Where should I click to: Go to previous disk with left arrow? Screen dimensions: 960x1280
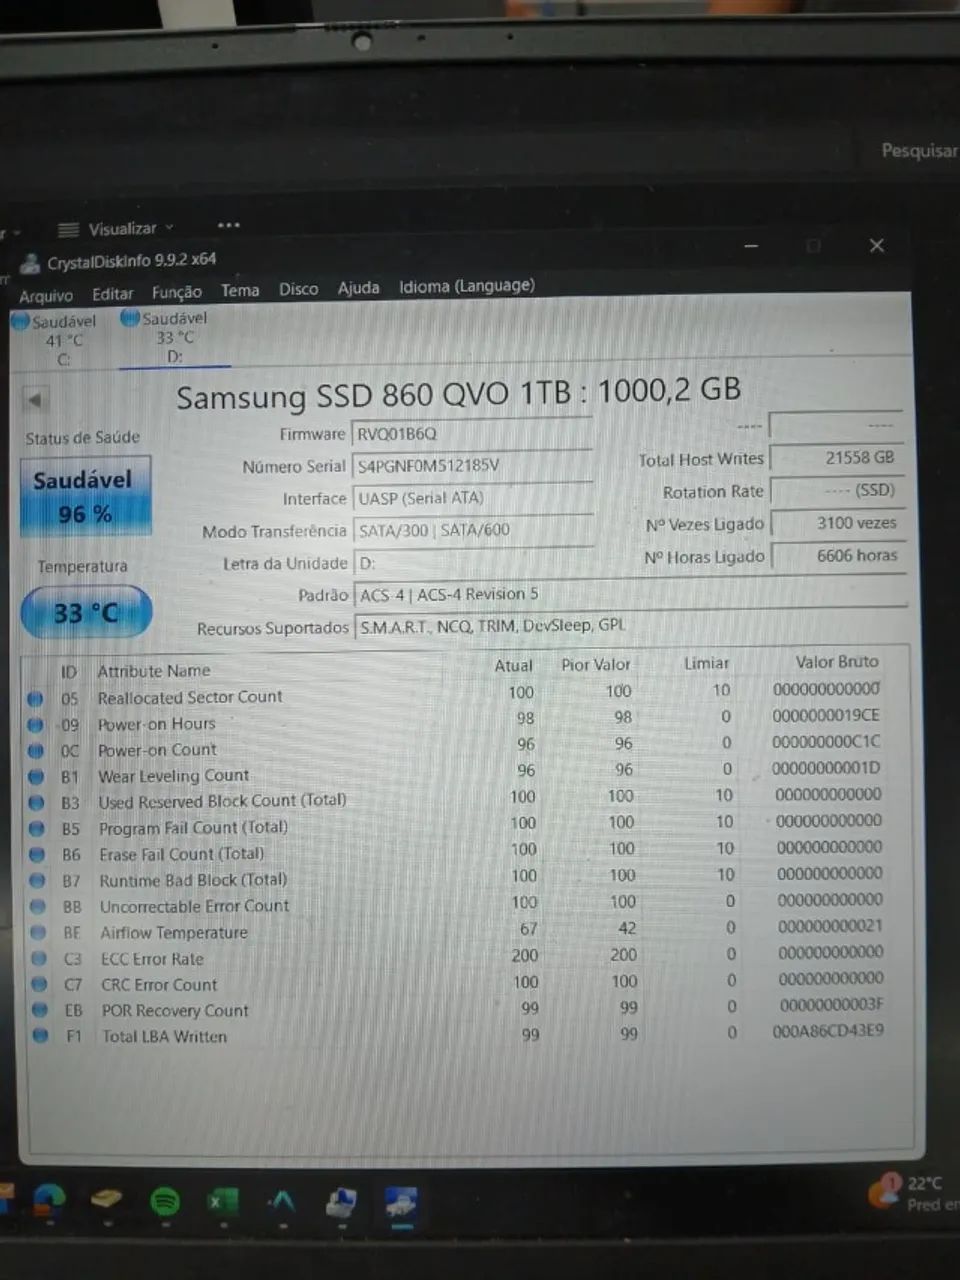pos(35,400)
